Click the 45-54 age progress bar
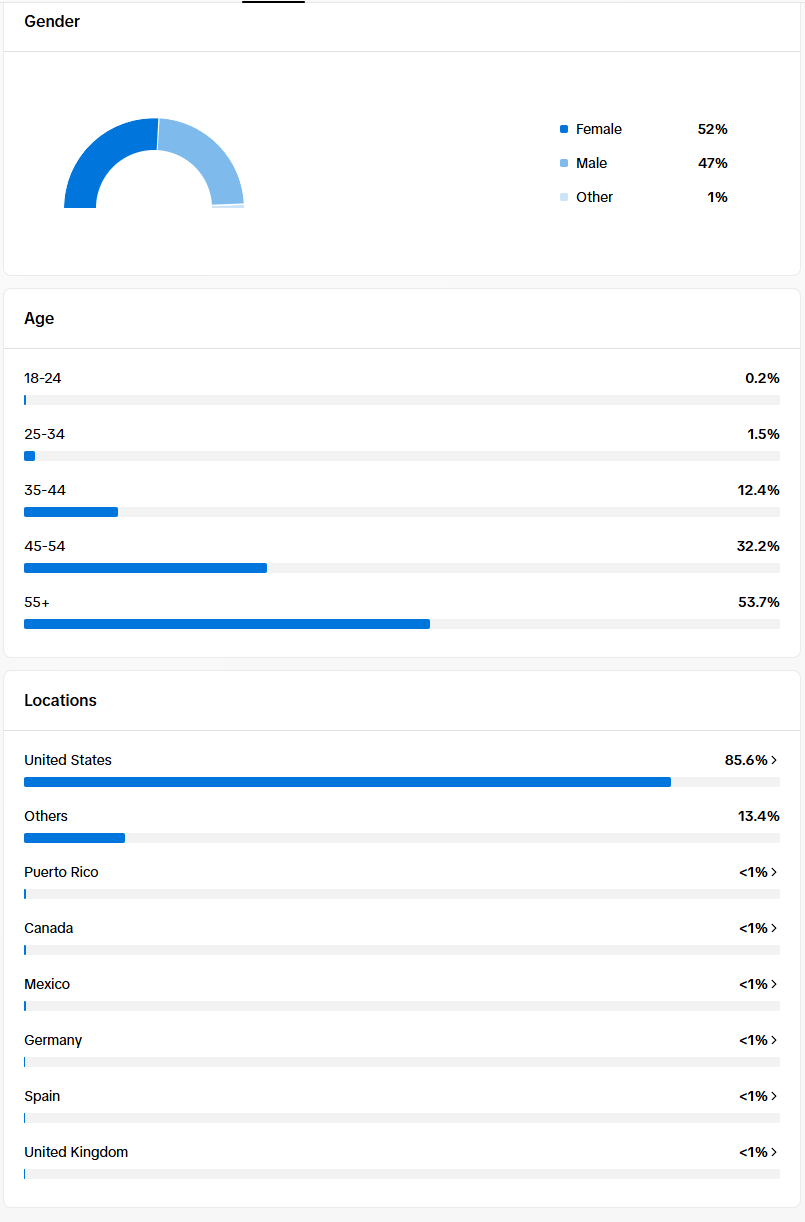This screenshot has height=1222, width=805. pyautogui.click(x=402, y=568)
